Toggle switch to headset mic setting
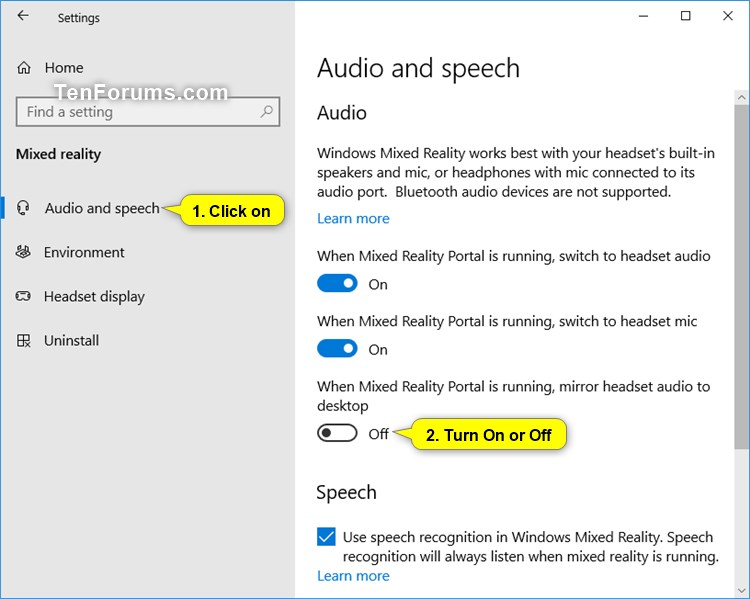This screenshot has height=599, width=750. point(337,348)
